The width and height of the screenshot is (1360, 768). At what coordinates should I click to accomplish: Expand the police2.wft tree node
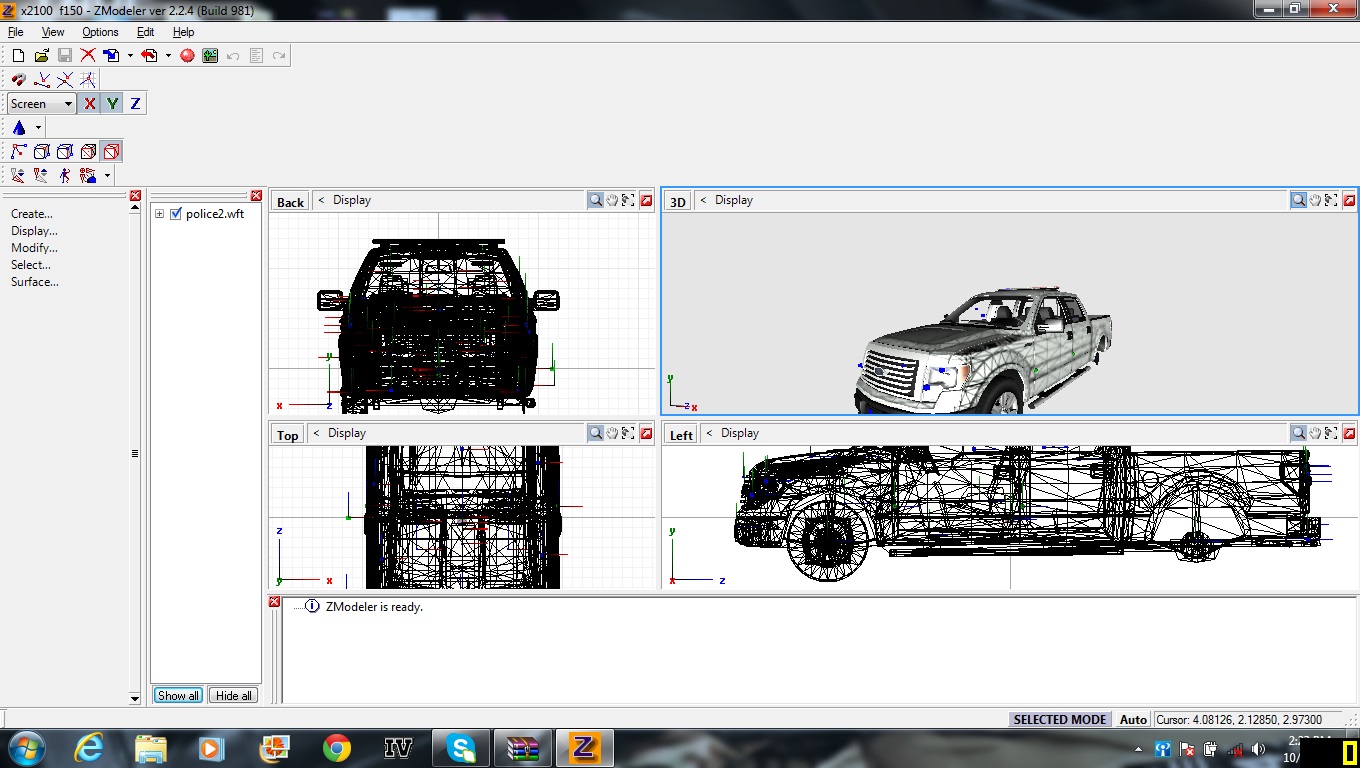[x=159, y=214]
